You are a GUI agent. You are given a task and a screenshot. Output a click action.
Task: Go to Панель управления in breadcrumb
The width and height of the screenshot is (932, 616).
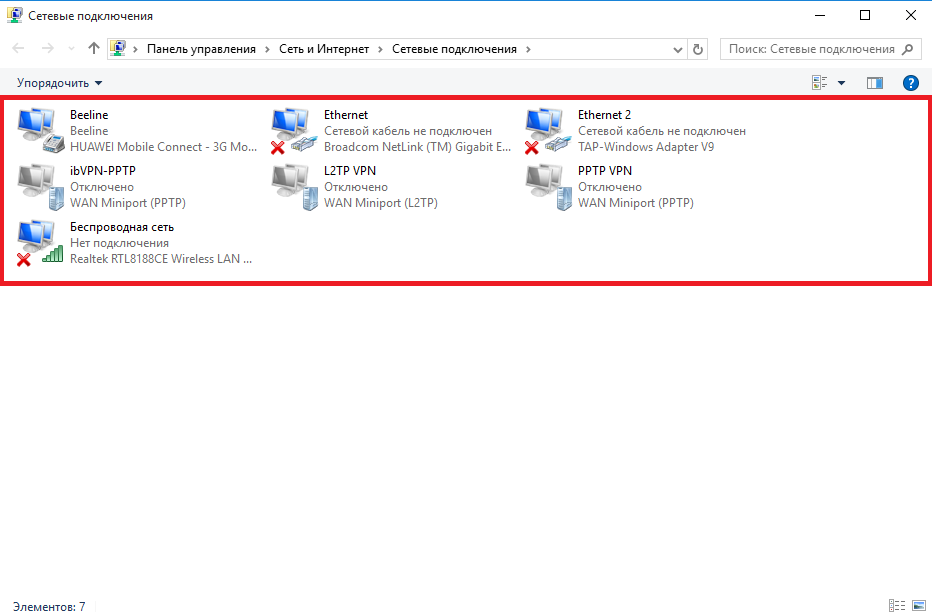point(201,49)
